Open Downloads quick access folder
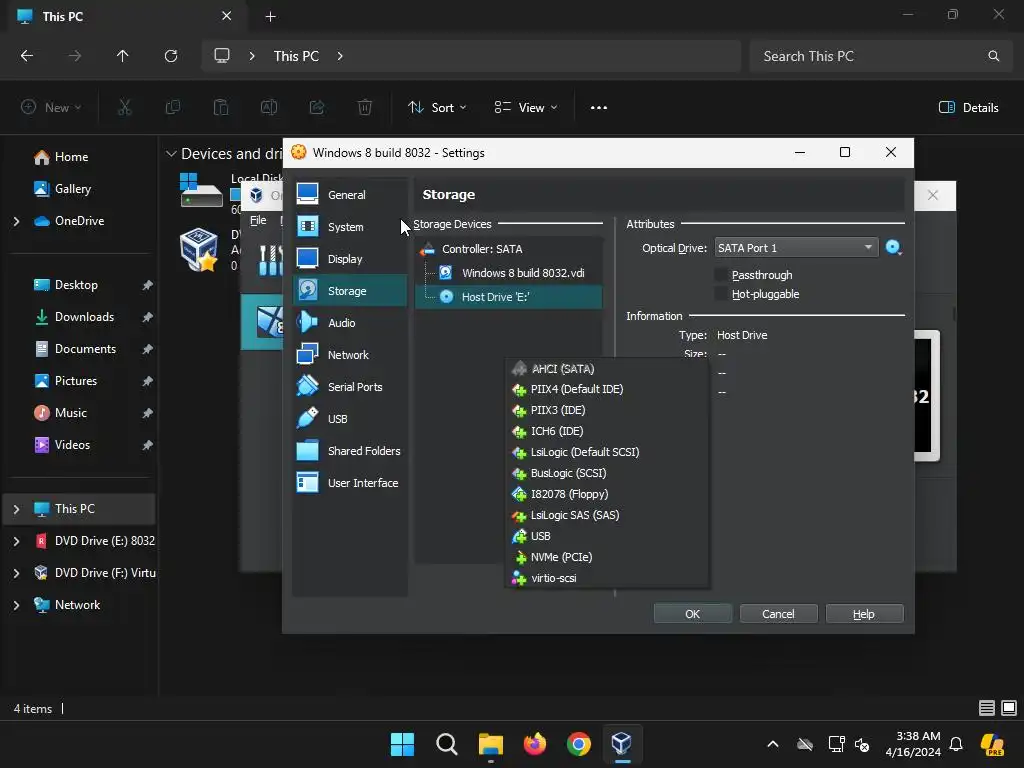The image size is (1024, 768). pyautogui.click(x=84, y=317)
